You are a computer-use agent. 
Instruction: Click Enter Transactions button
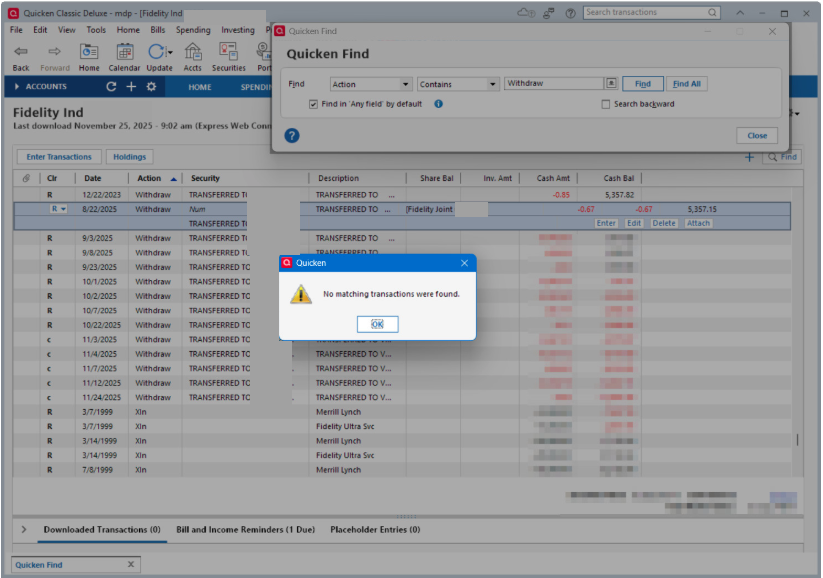pos(59,157)
